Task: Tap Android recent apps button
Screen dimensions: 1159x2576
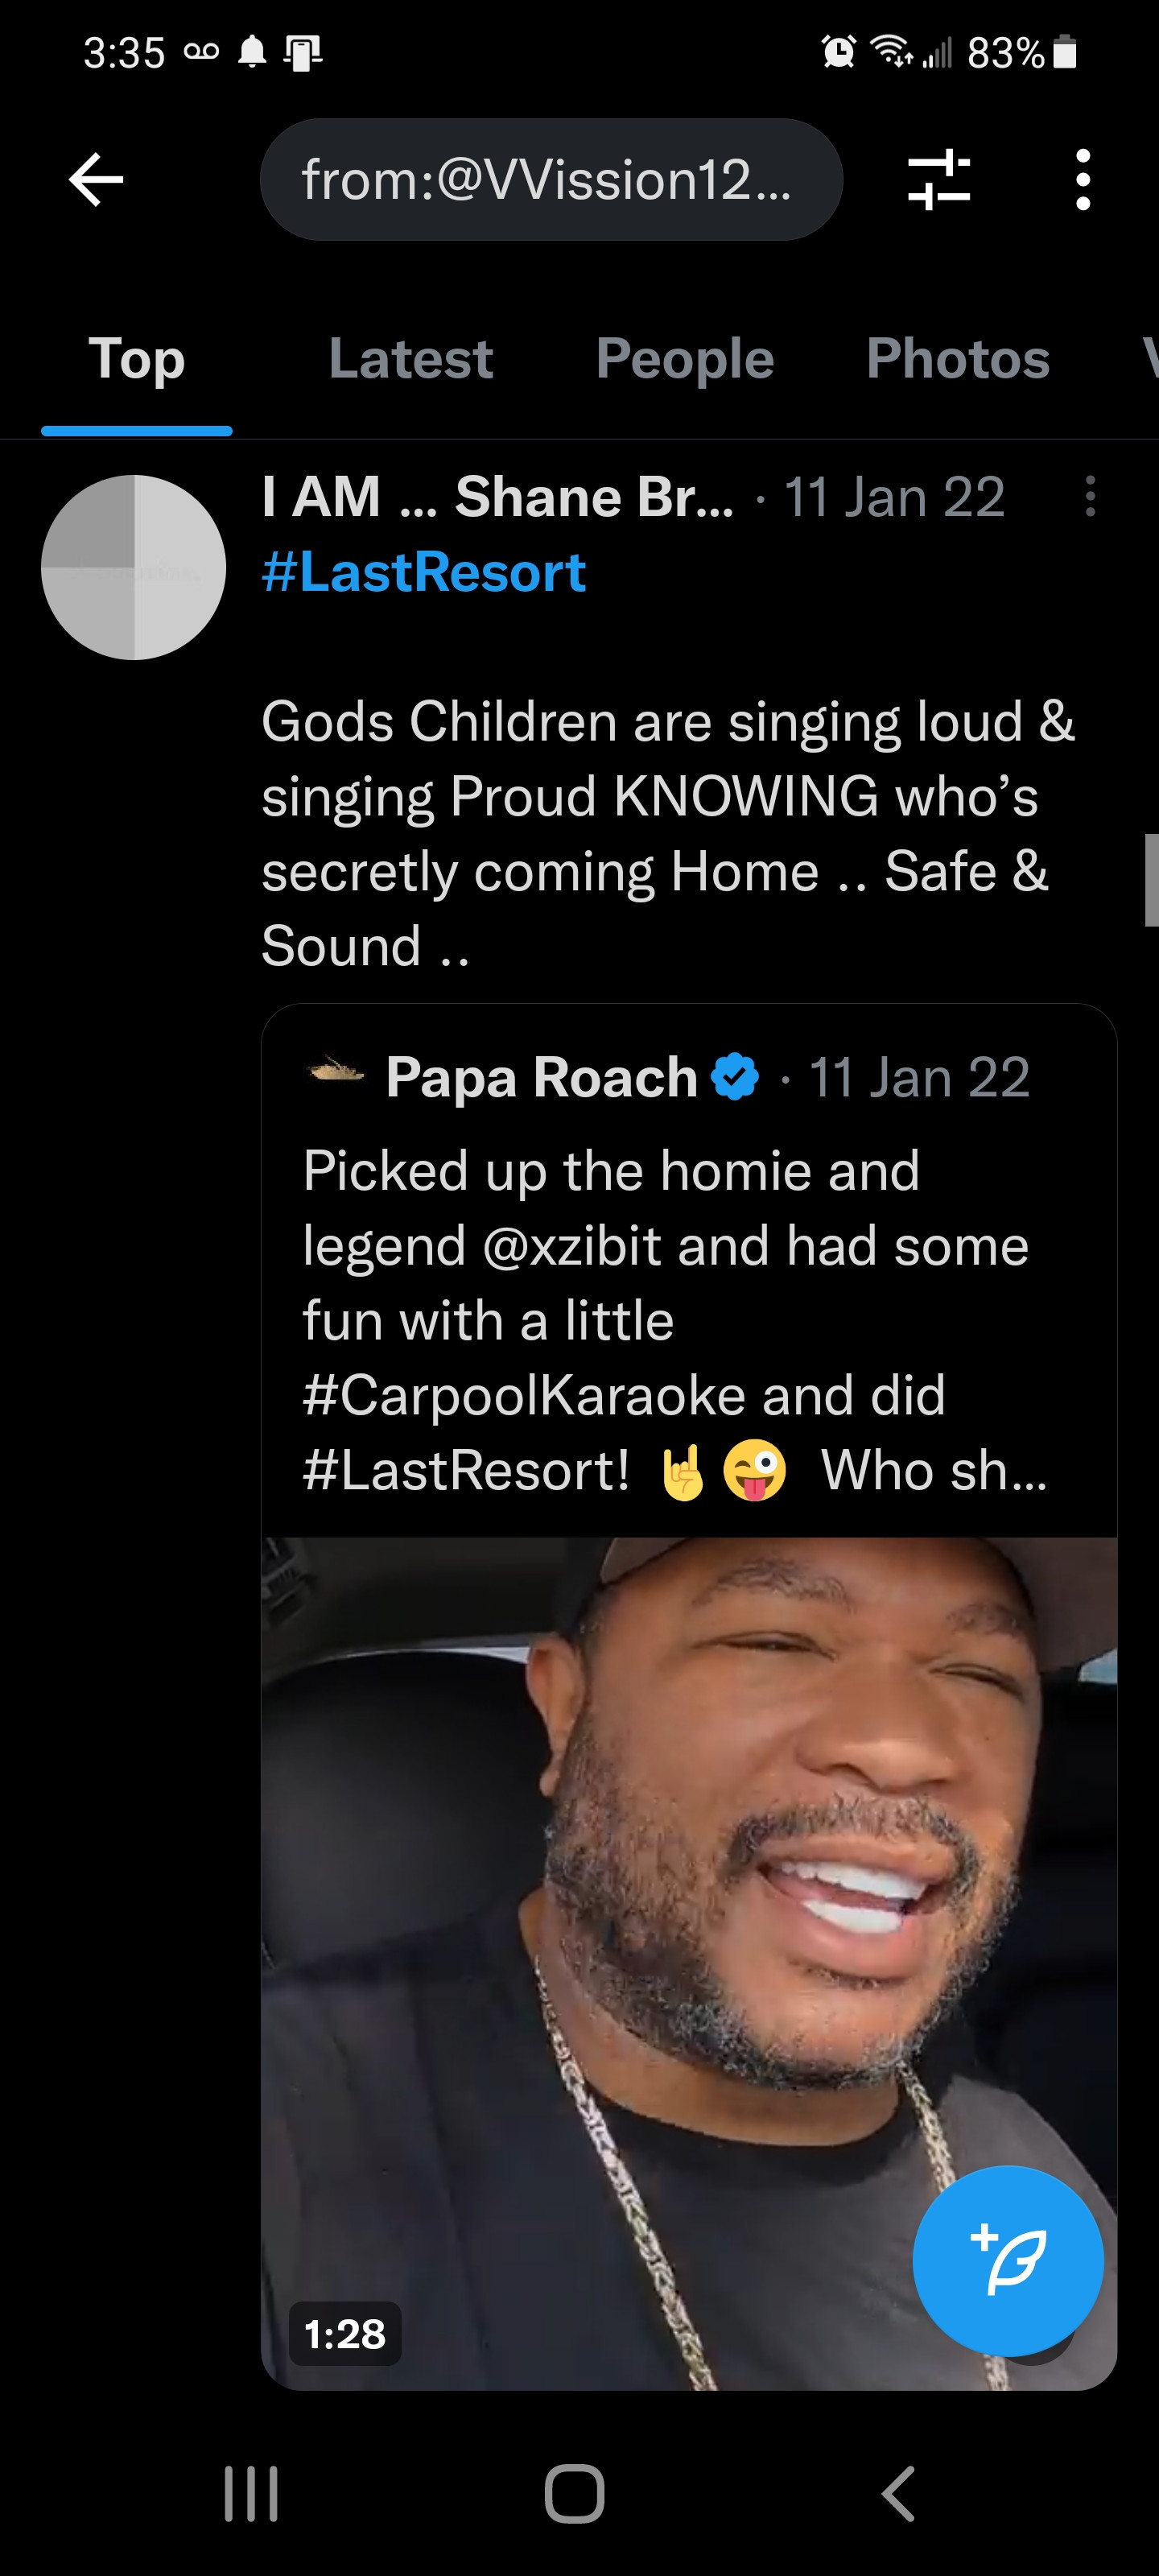Action: [x=251, y=2494]
